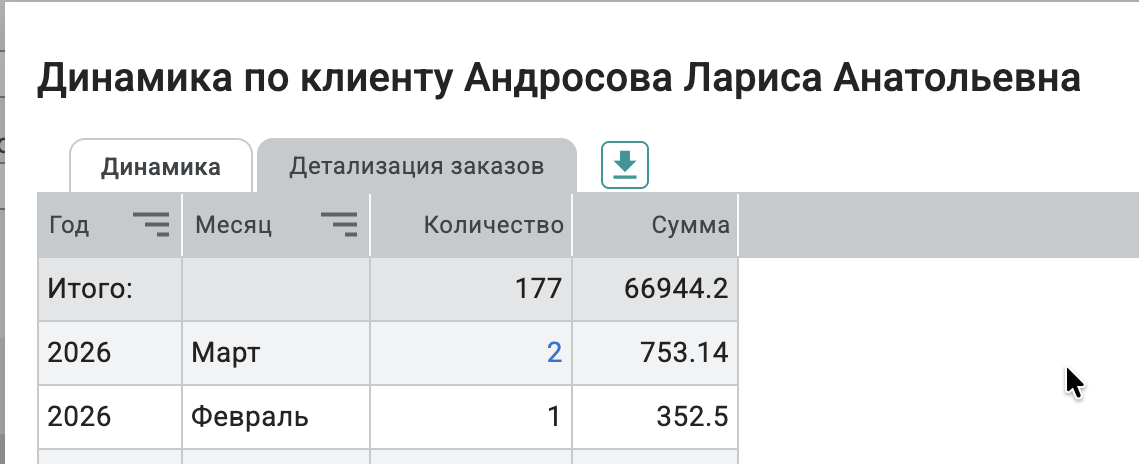1139x464 pixels.
Task: Sort by the Сумма column header
Action: [690, 225]
